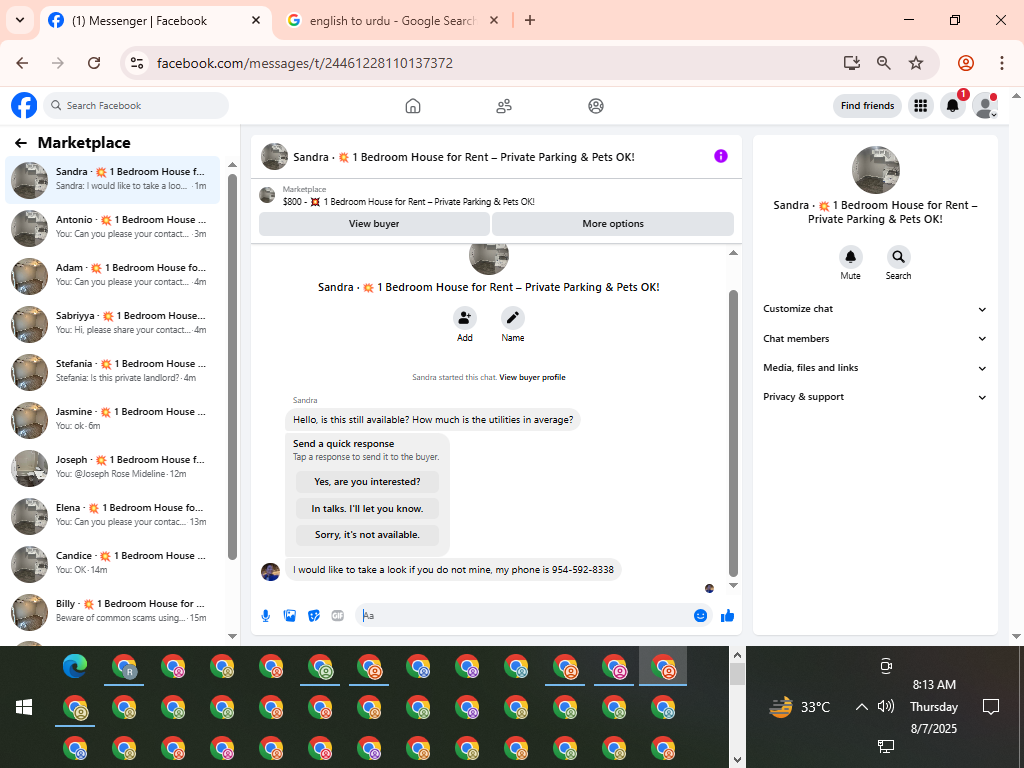Image resolution: width=1024 pixels, height=768 pixels.
Task: Open the View buyer profile link
Action: click(x=532, y=377)
